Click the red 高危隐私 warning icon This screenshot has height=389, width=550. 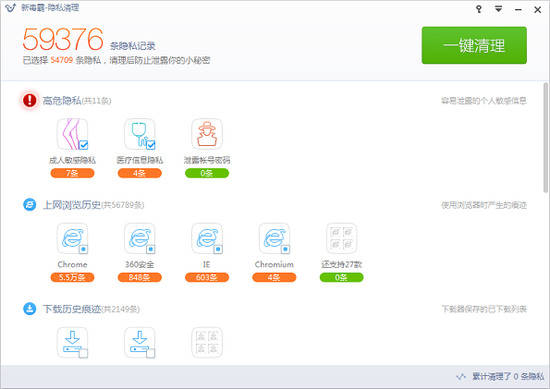pos(29,100)
